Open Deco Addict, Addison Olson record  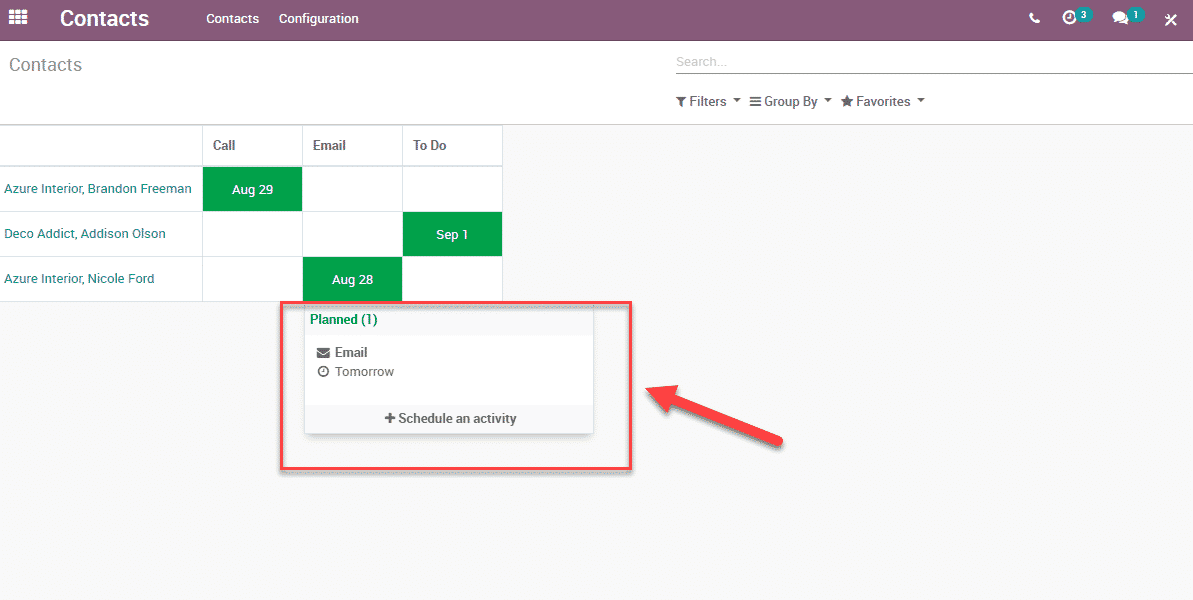(85, 234)
